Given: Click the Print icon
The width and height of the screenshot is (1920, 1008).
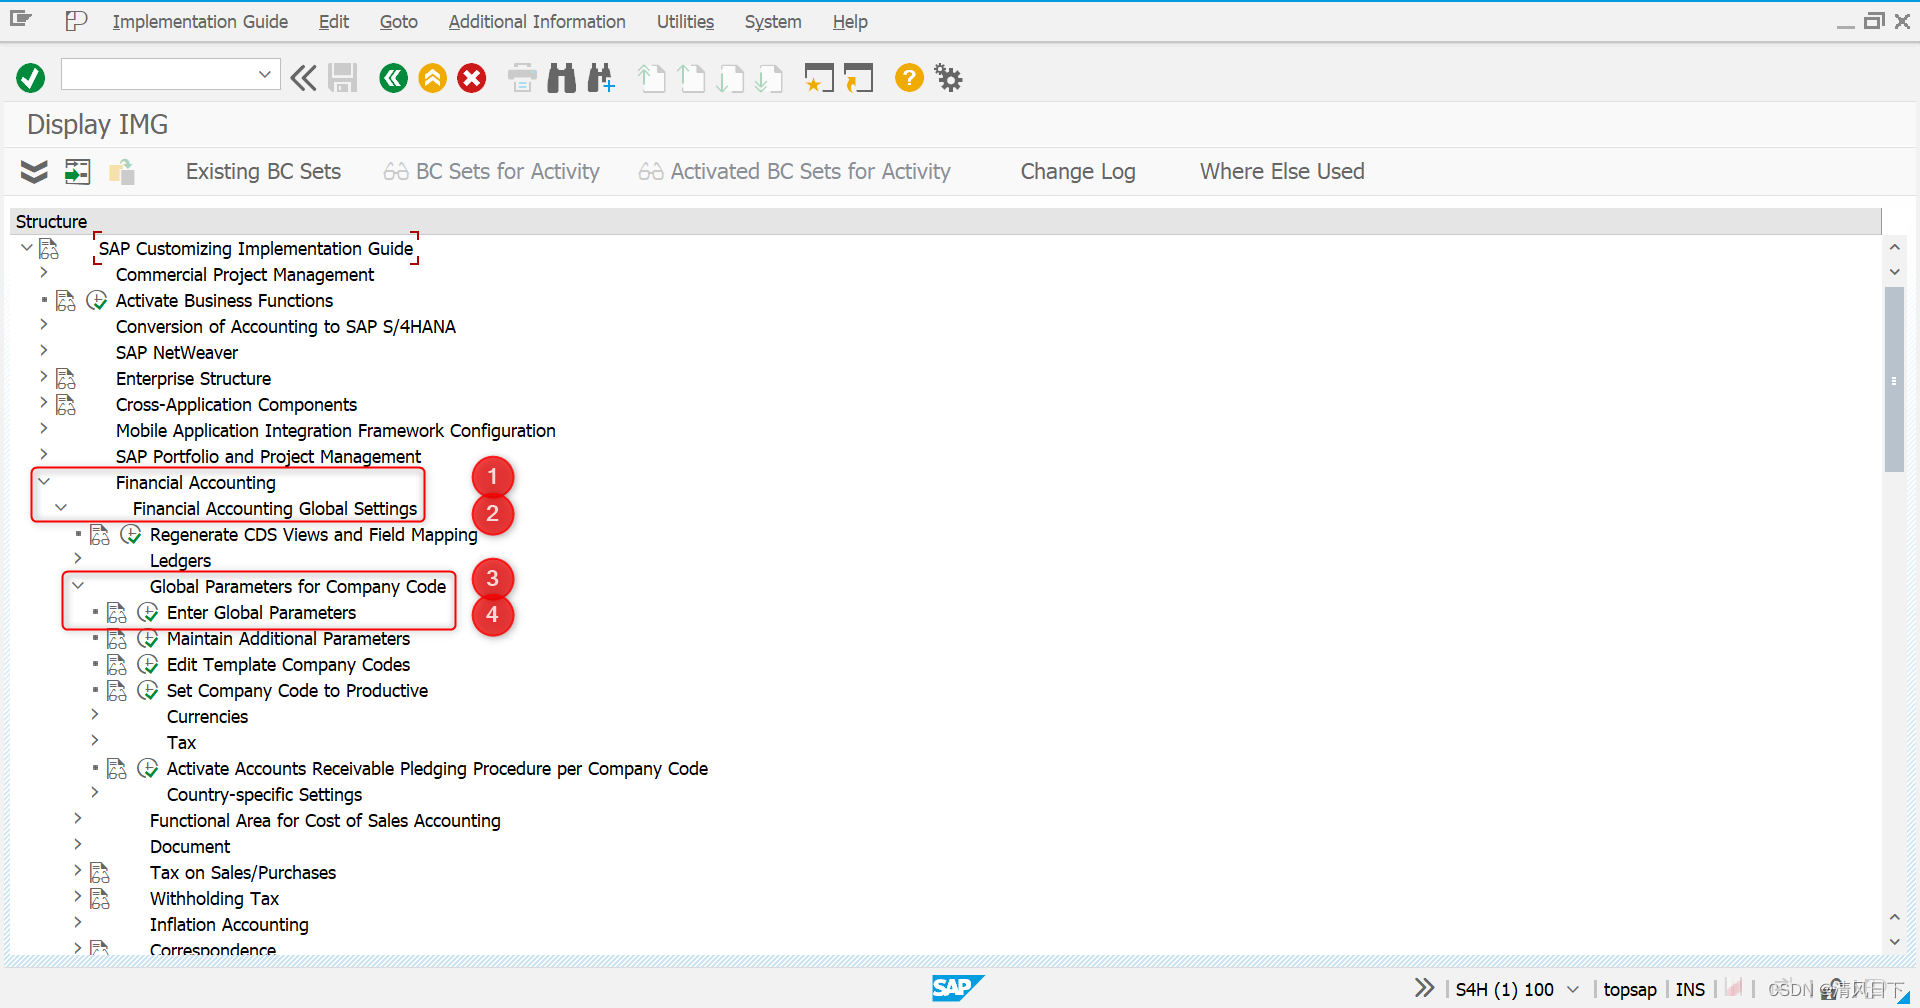Looking at the screenshot, I should (x=521, y=77).
